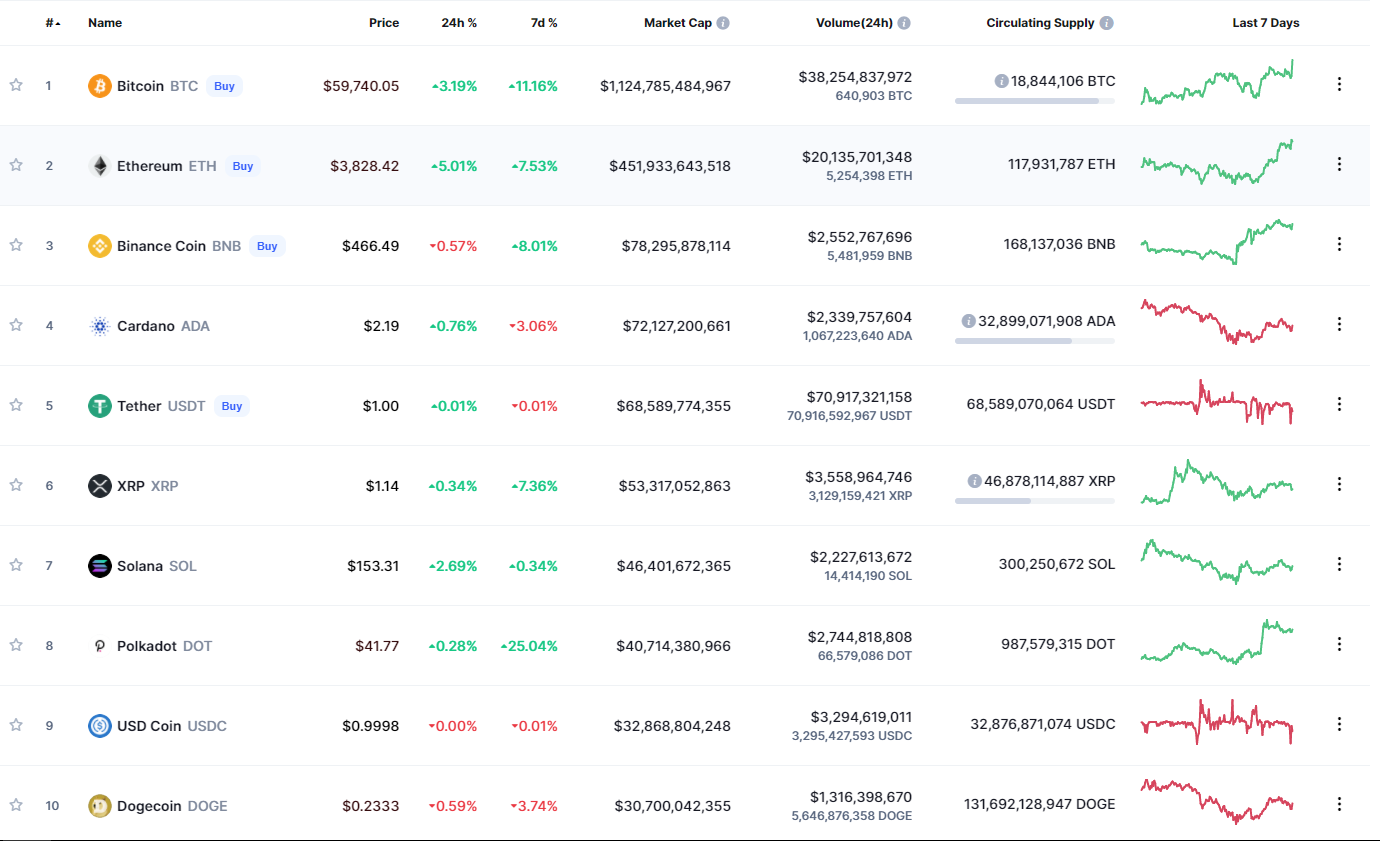
Task: Star Binance Coin for the watchlist
Action: coord(16,245)
